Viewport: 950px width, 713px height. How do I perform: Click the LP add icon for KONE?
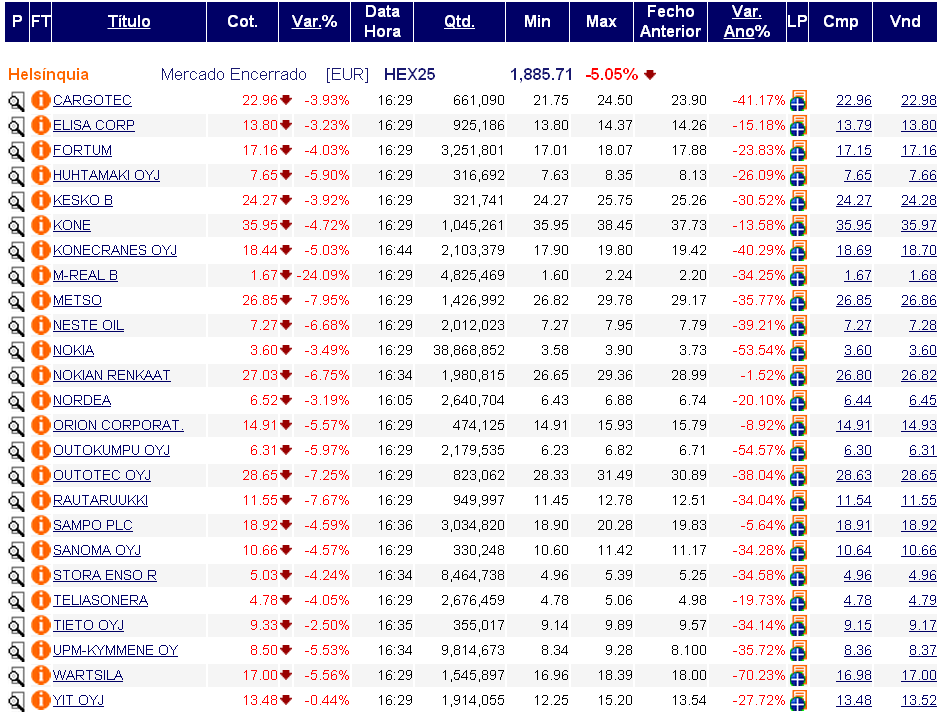click(799, 225)
